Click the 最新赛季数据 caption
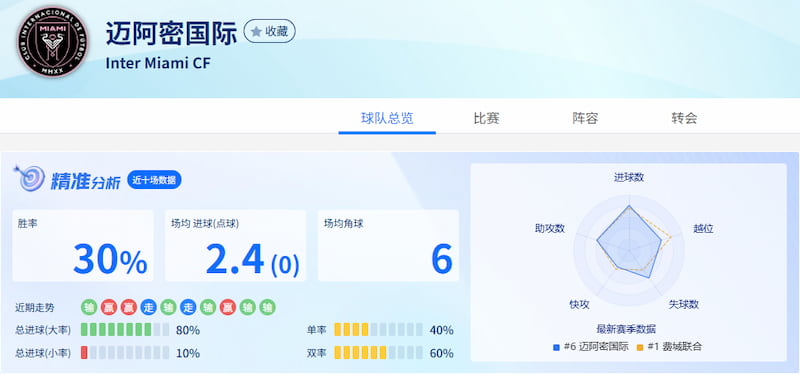 [626, 329]
